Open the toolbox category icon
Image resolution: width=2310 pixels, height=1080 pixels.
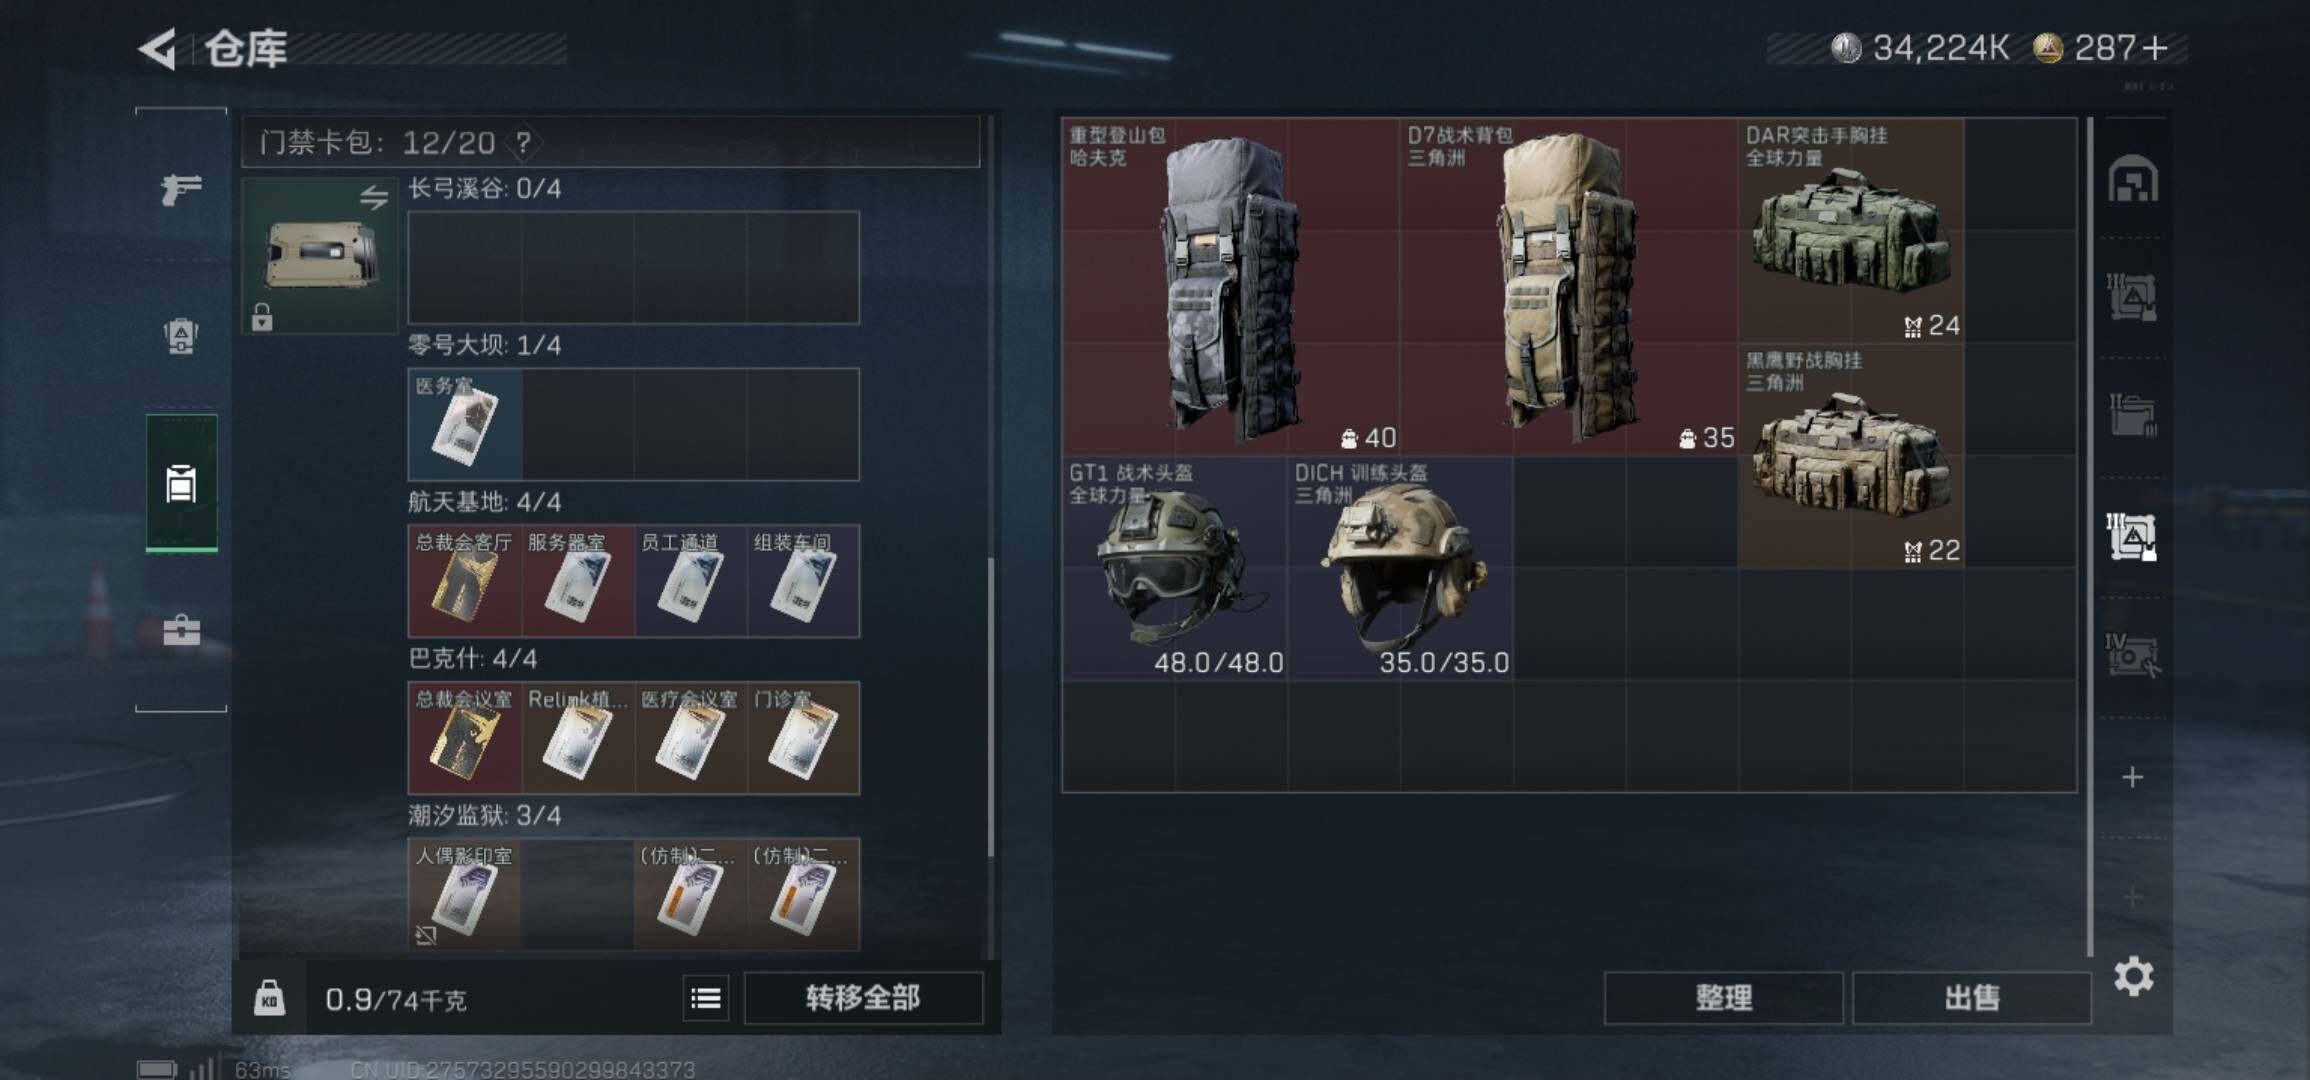(x=181, y=630)
